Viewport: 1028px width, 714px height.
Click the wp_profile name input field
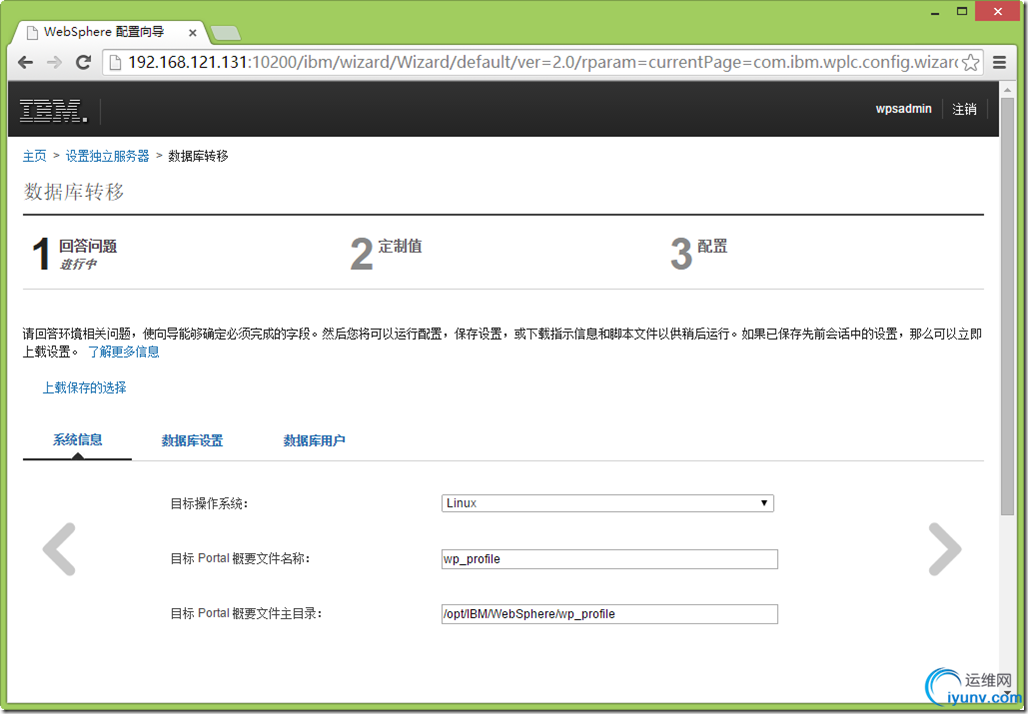tap(610, 559)
